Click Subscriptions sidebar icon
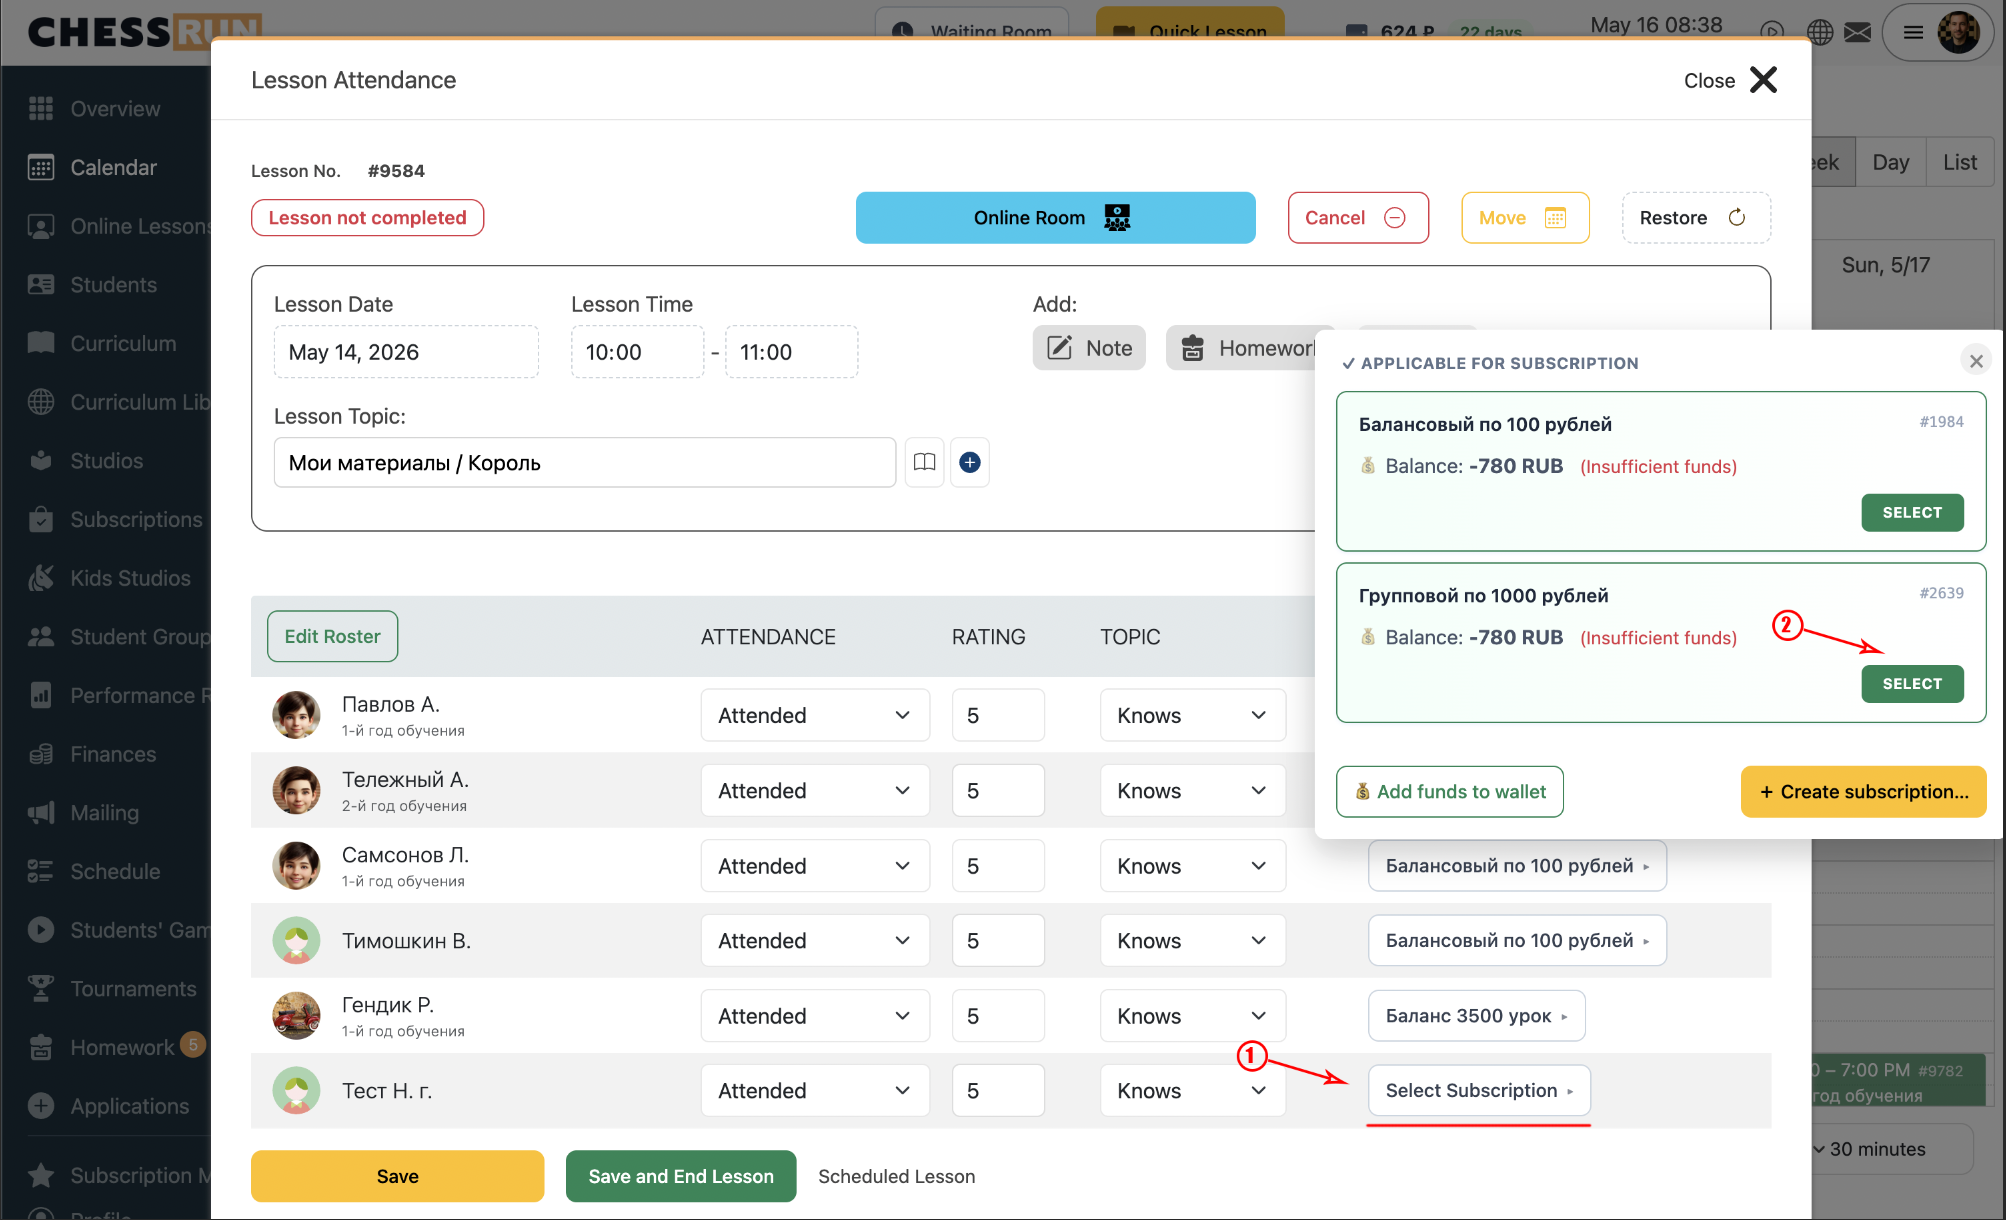Viewport: 2006px width, 1220px height. [x=41, y=520]
